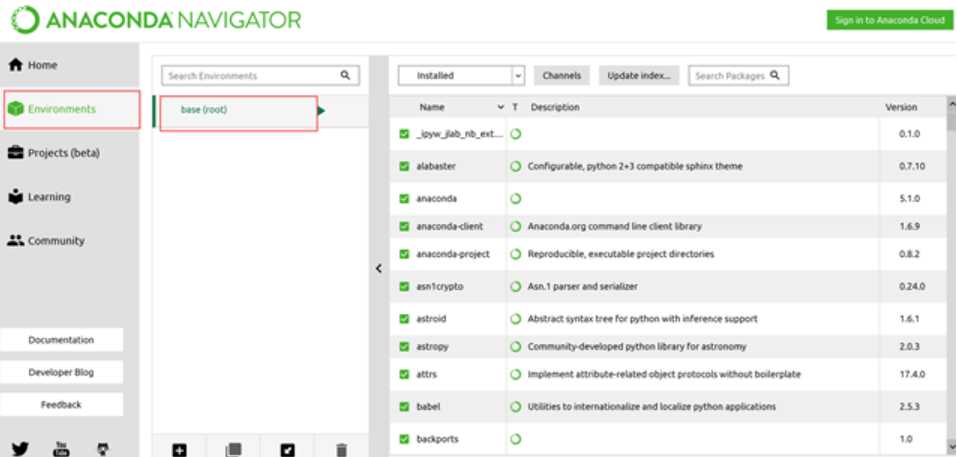Viewport: 957px width, 457px height.
Task: Click the astropy description text
Action: [637, 347]
